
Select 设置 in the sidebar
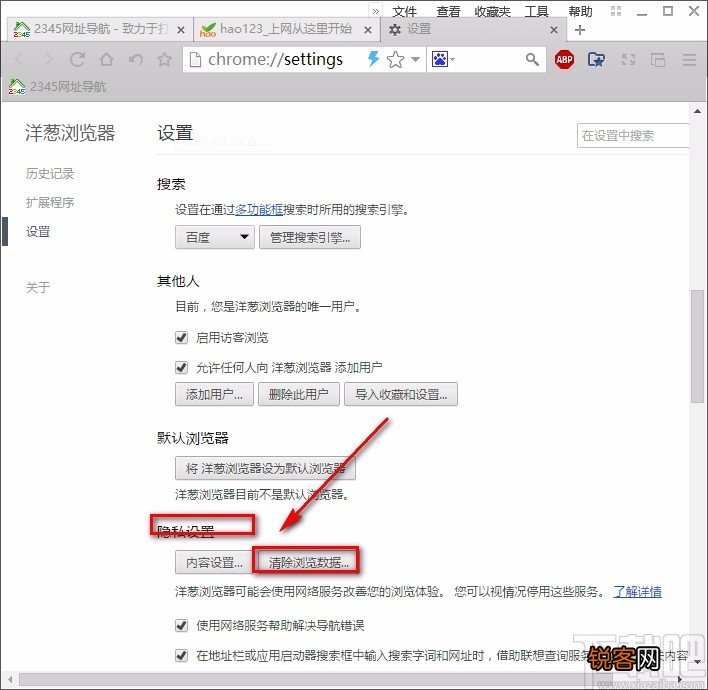pyautogui.click(x=38, y=232)
